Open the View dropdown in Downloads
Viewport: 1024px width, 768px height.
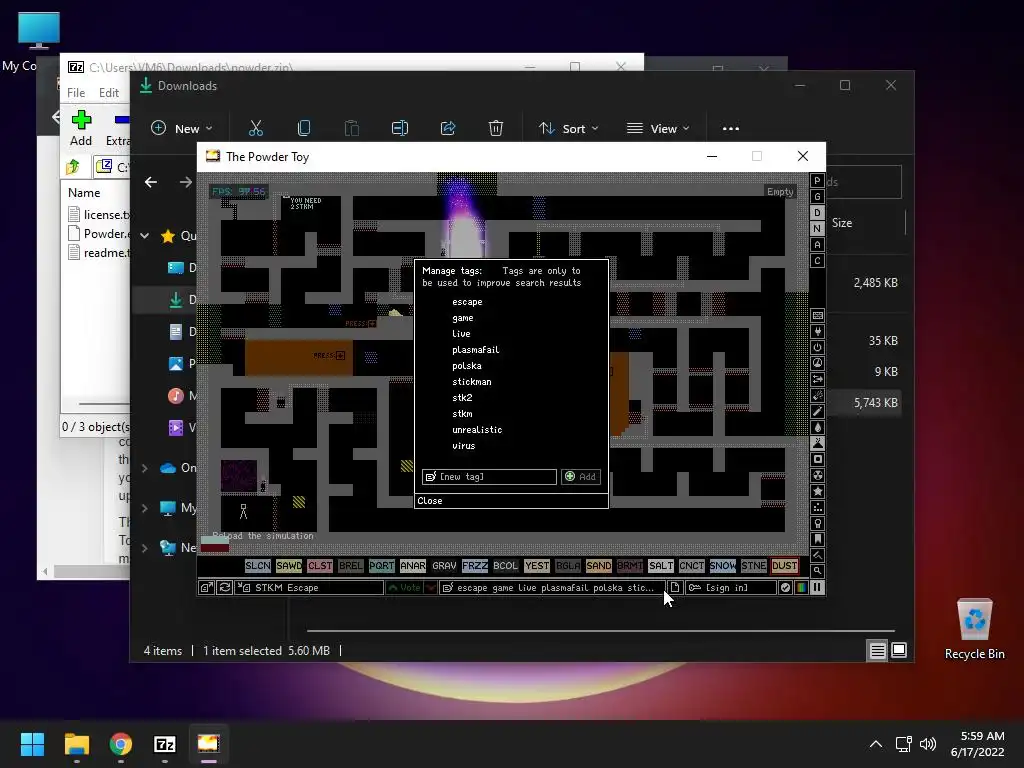[x=658, y=129]
